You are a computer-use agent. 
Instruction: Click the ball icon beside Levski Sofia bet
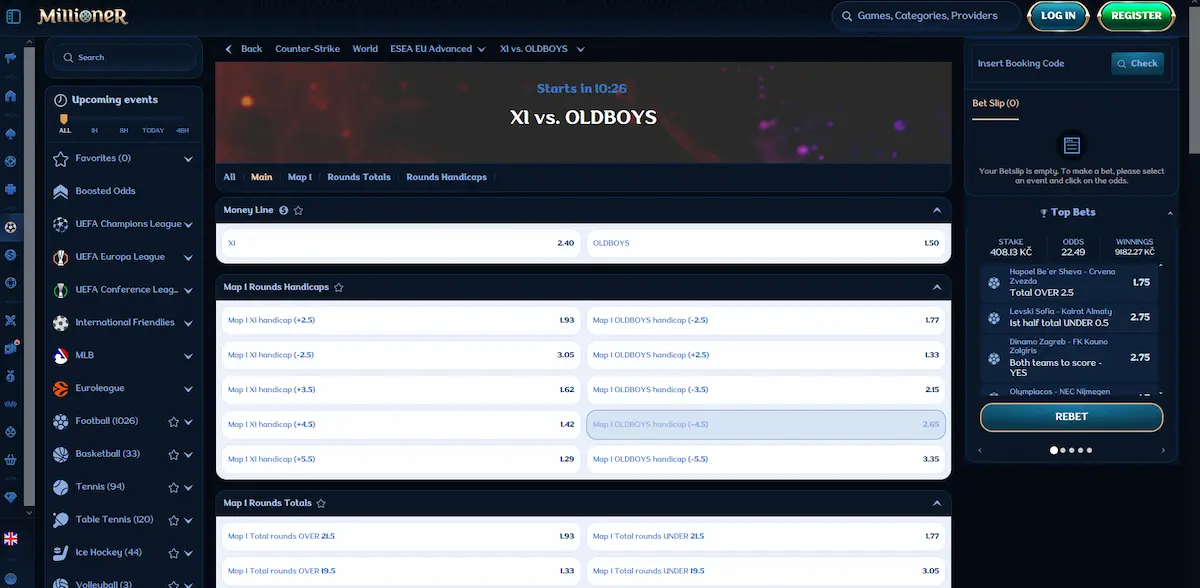click(x=993, y=318)
